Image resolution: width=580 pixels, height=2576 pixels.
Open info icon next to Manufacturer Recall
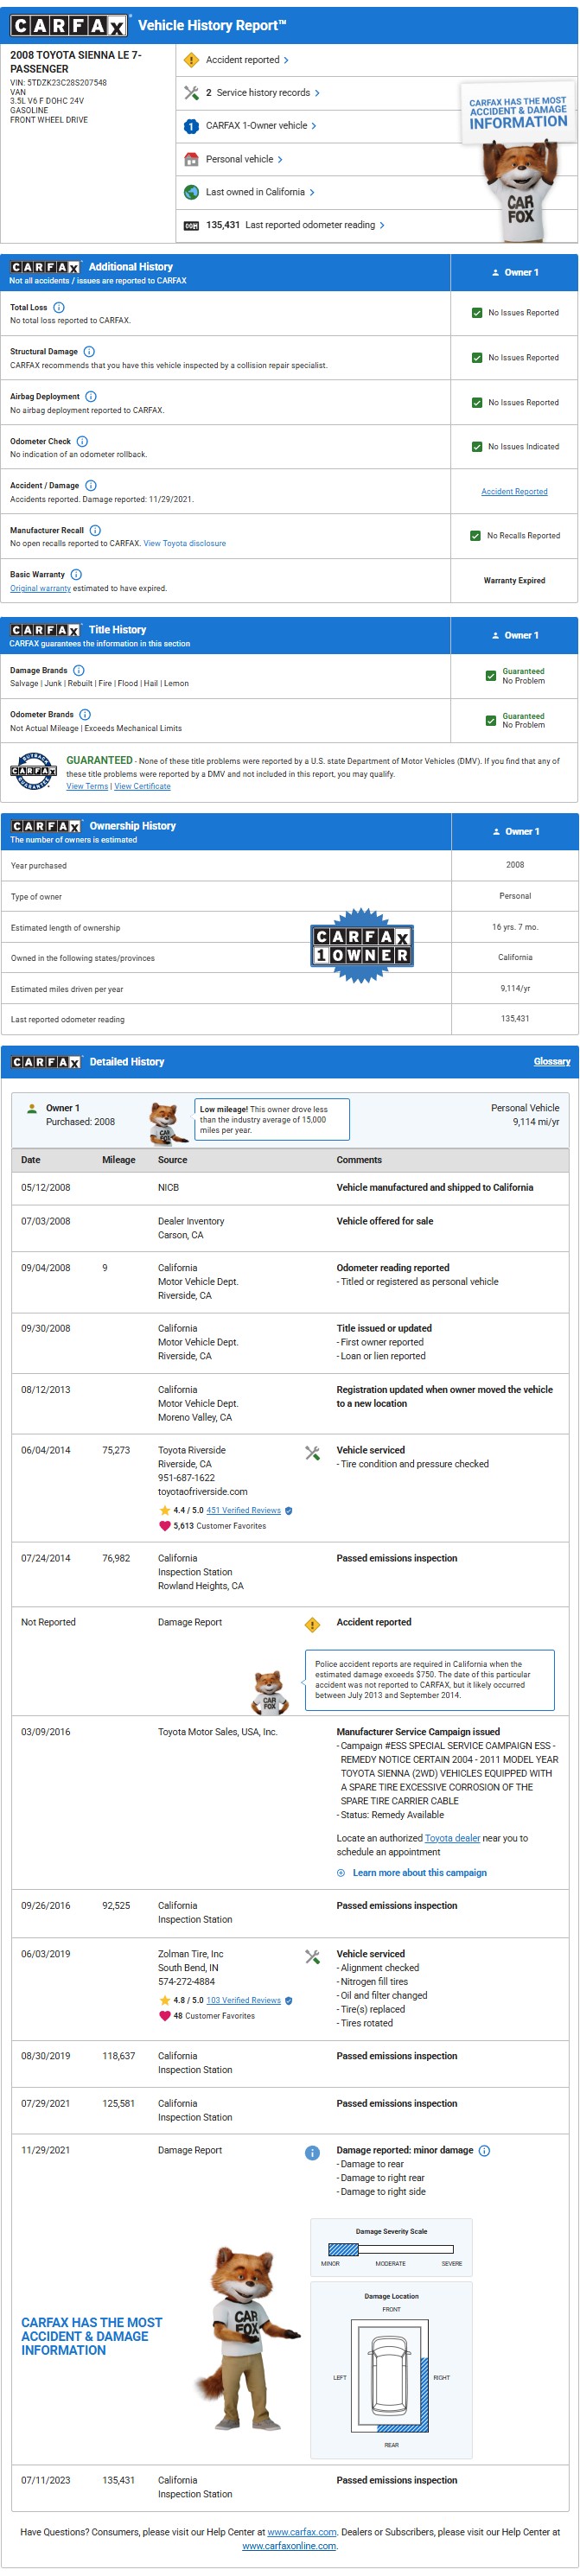coord(95,530)
